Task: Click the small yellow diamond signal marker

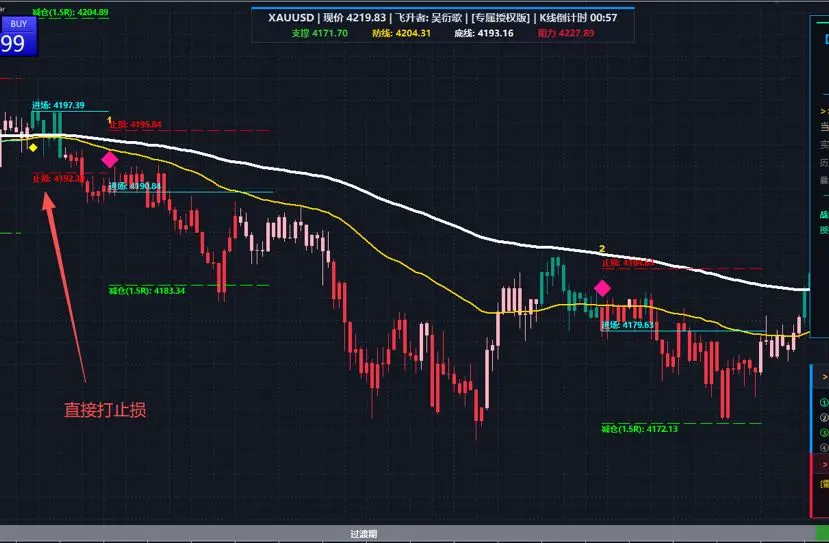Action: (33, 148)
